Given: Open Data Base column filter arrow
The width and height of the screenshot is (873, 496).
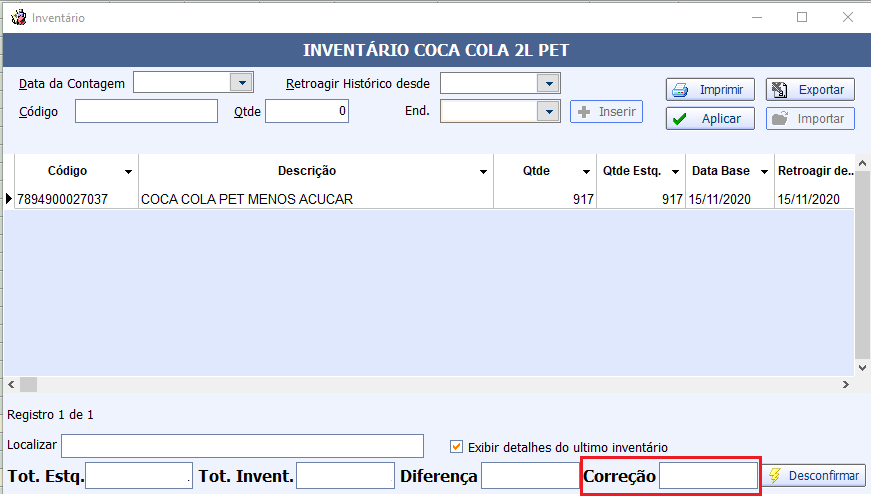Looking at the screenshot, I should pos(764,171).
